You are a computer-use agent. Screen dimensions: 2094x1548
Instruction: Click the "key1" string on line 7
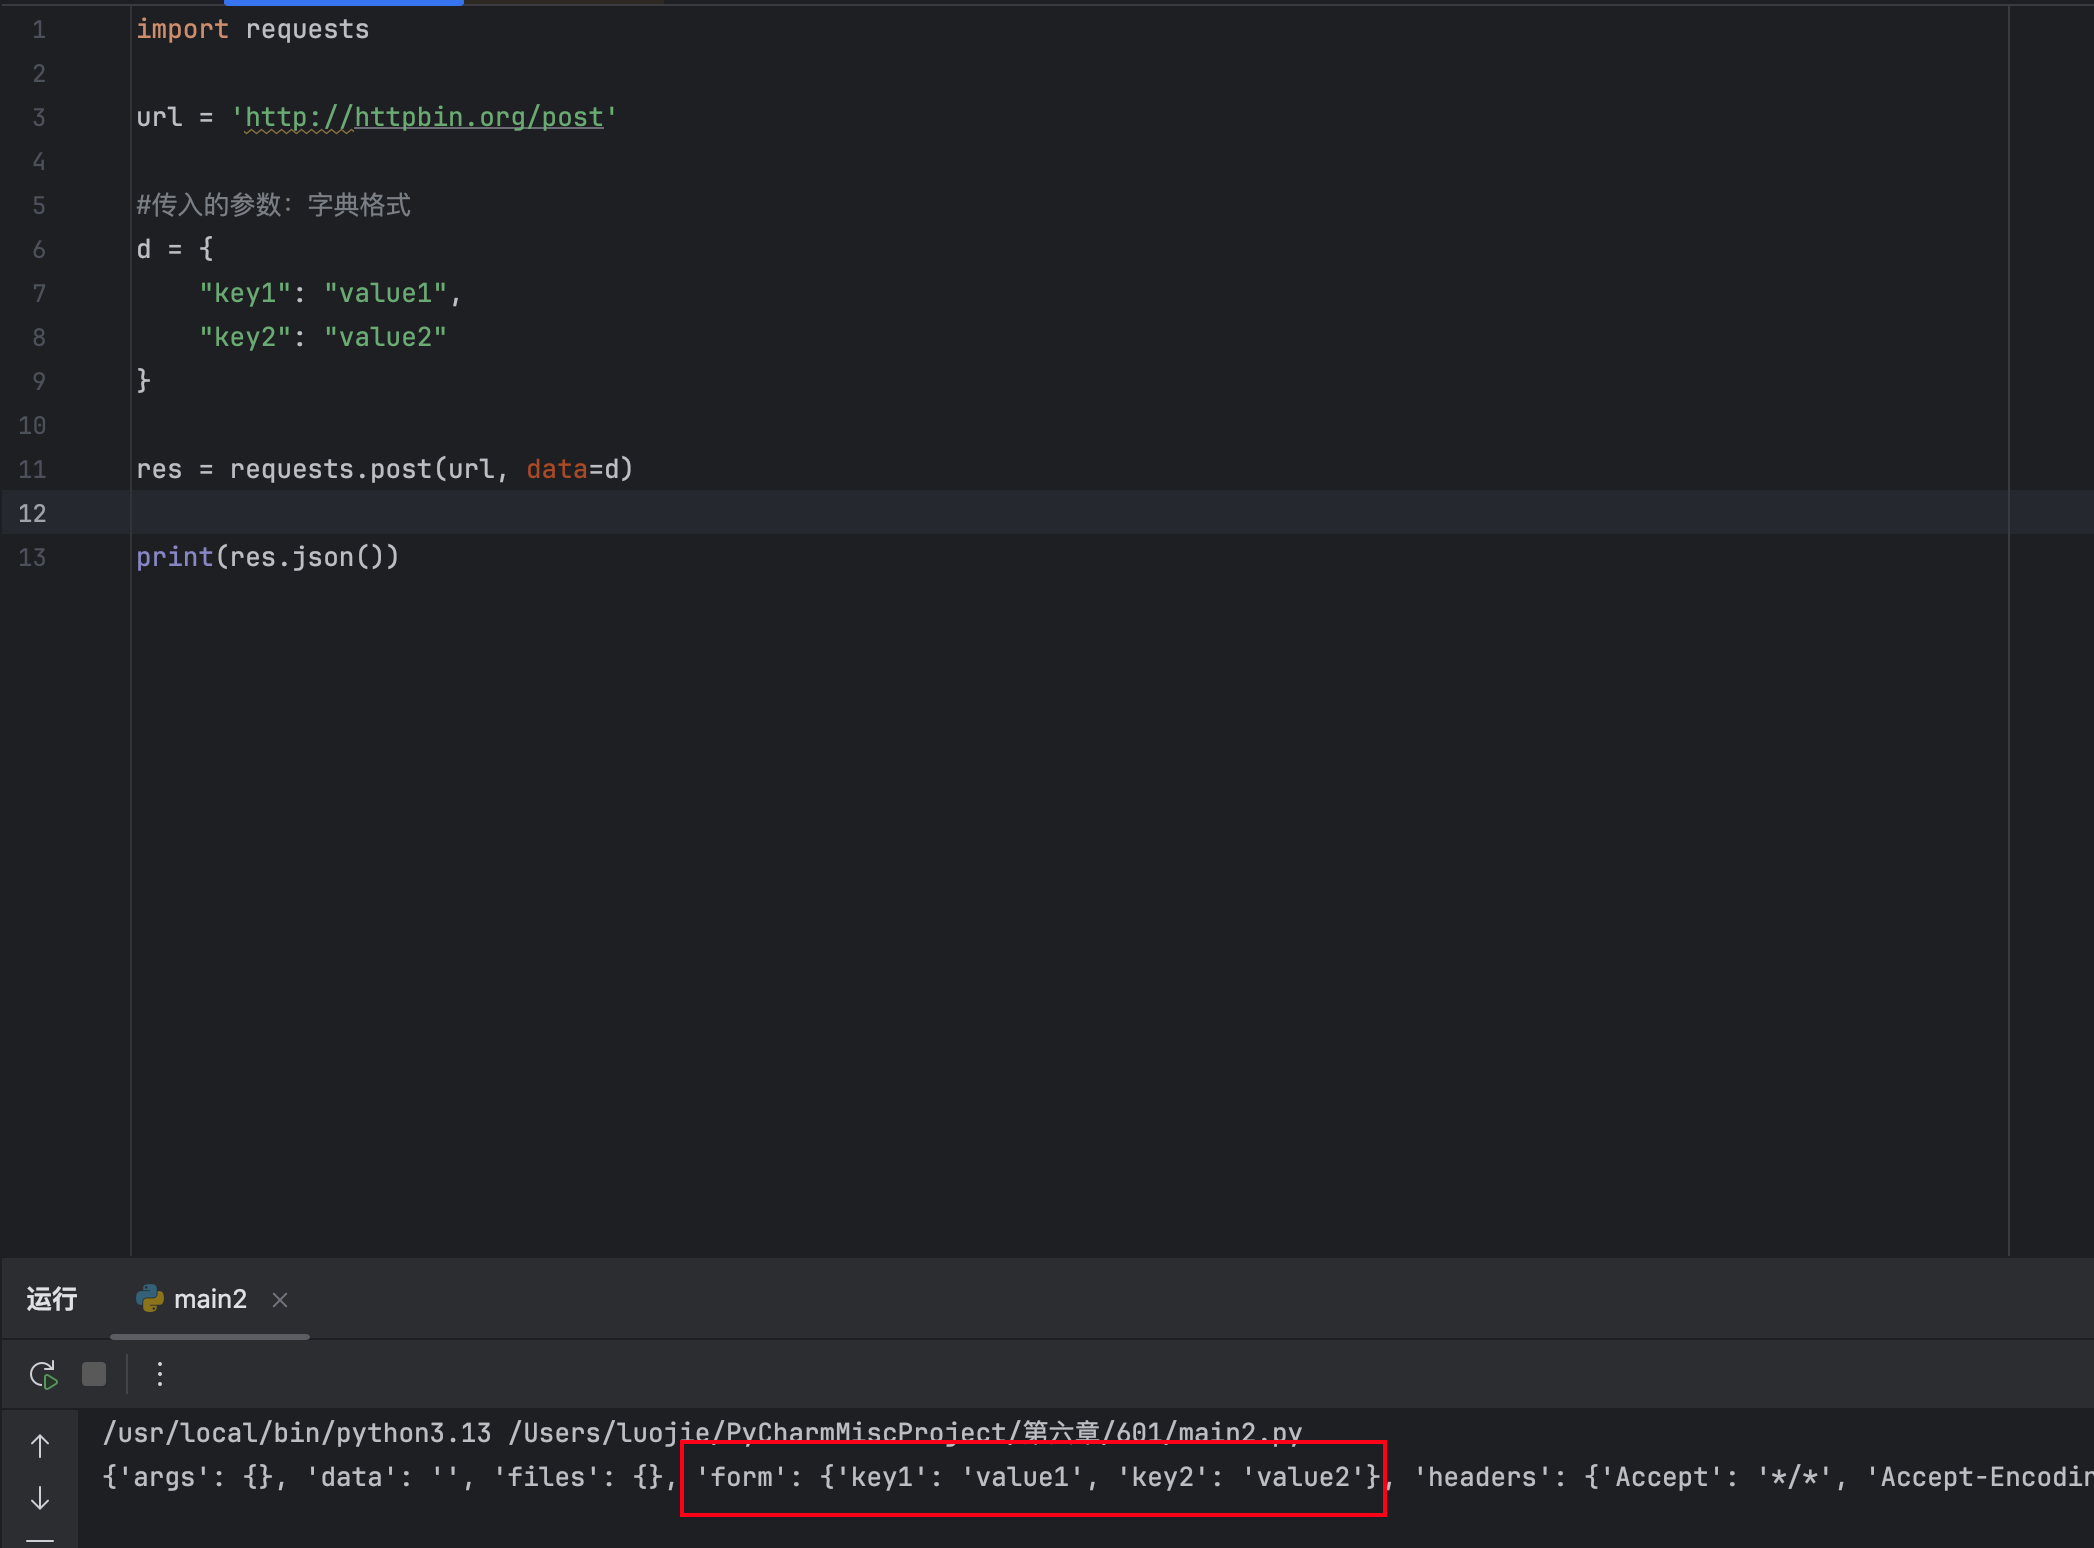(245, 293)
